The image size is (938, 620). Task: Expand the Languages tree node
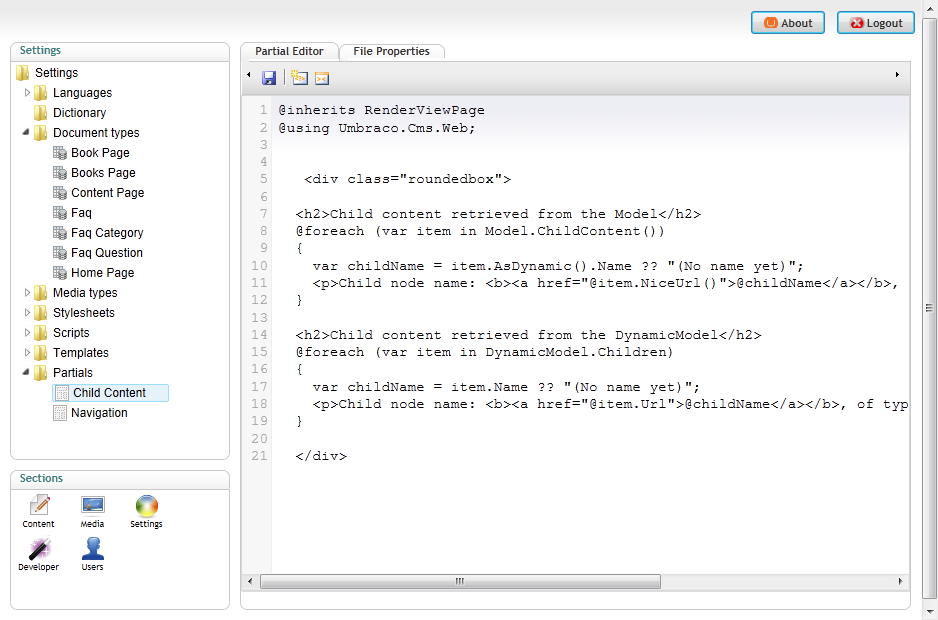(x=28, y=93)
